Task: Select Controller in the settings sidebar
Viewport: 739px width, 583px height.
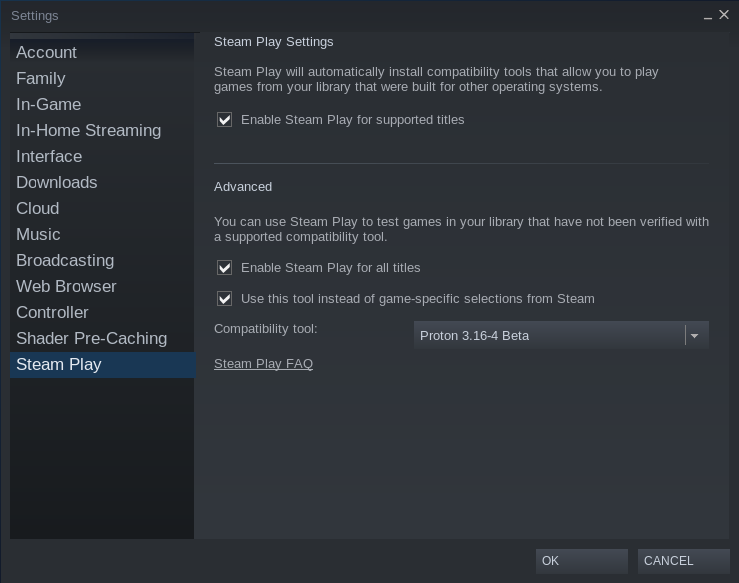Action: [52, 312]
